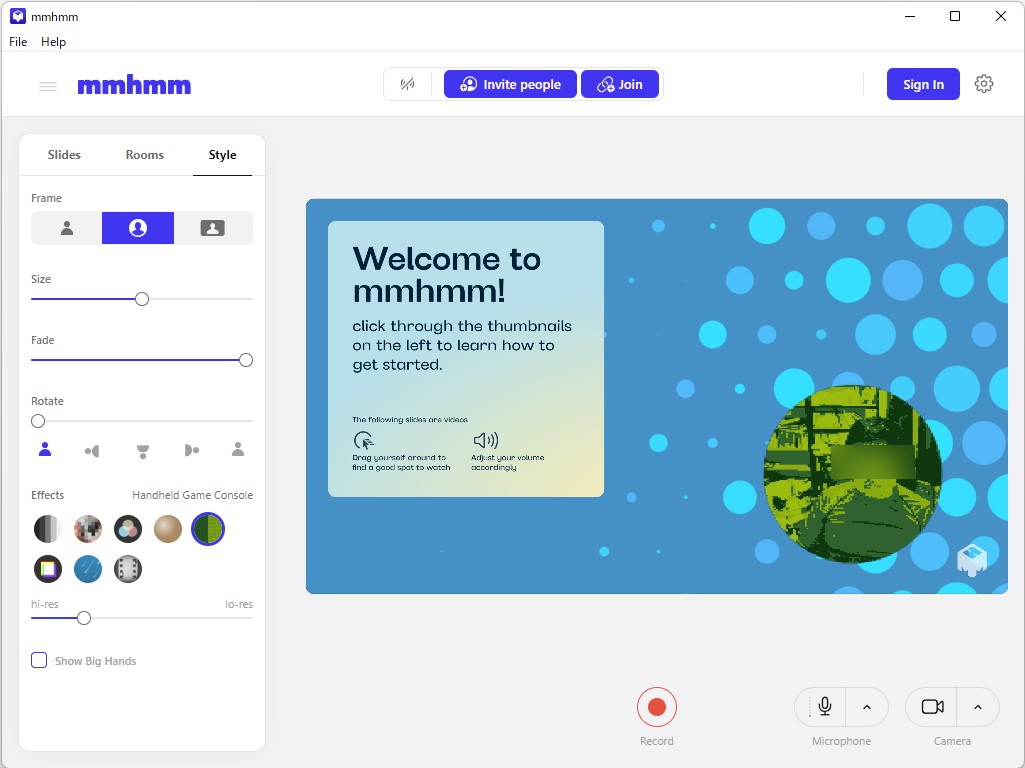This screenshot has width=1025, height=768.
Task: Start recording with Record button
Action: (656, 707)
